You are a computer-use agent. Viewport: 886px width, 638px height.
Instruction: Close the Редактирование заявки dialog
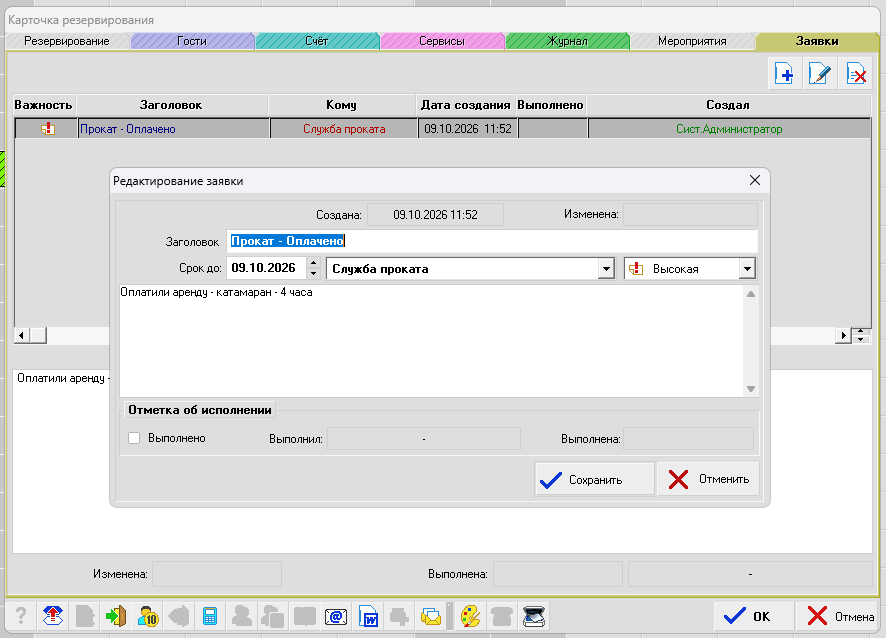pos(755,180)
